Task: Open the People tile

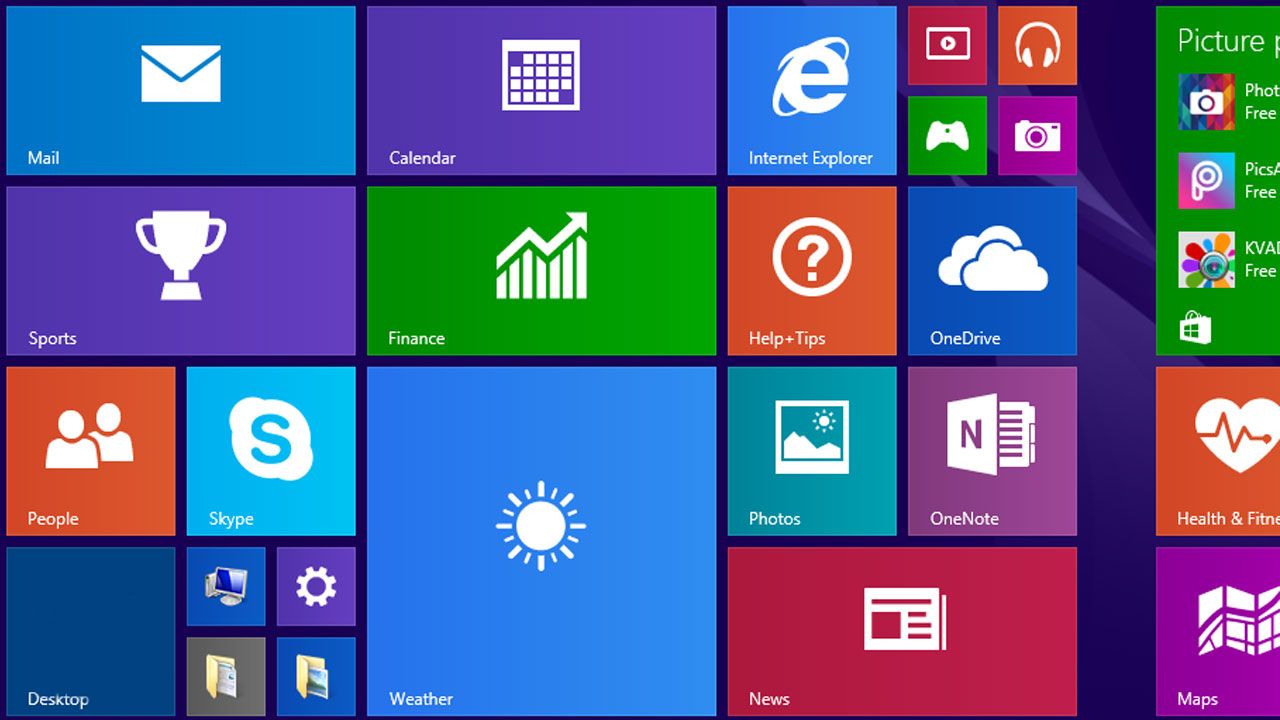Action: click(x=91, y=451)
